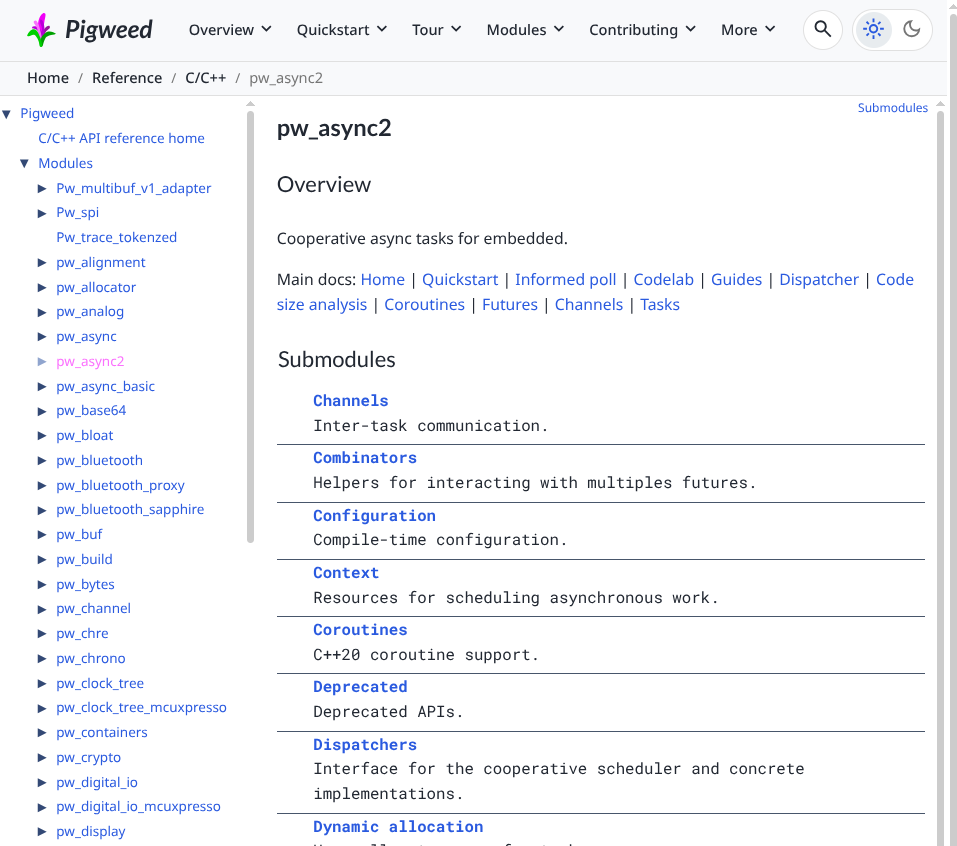Open the Quickstart main docs link
Viewport: 957px width, 846px height.
[x=460, y=280]
